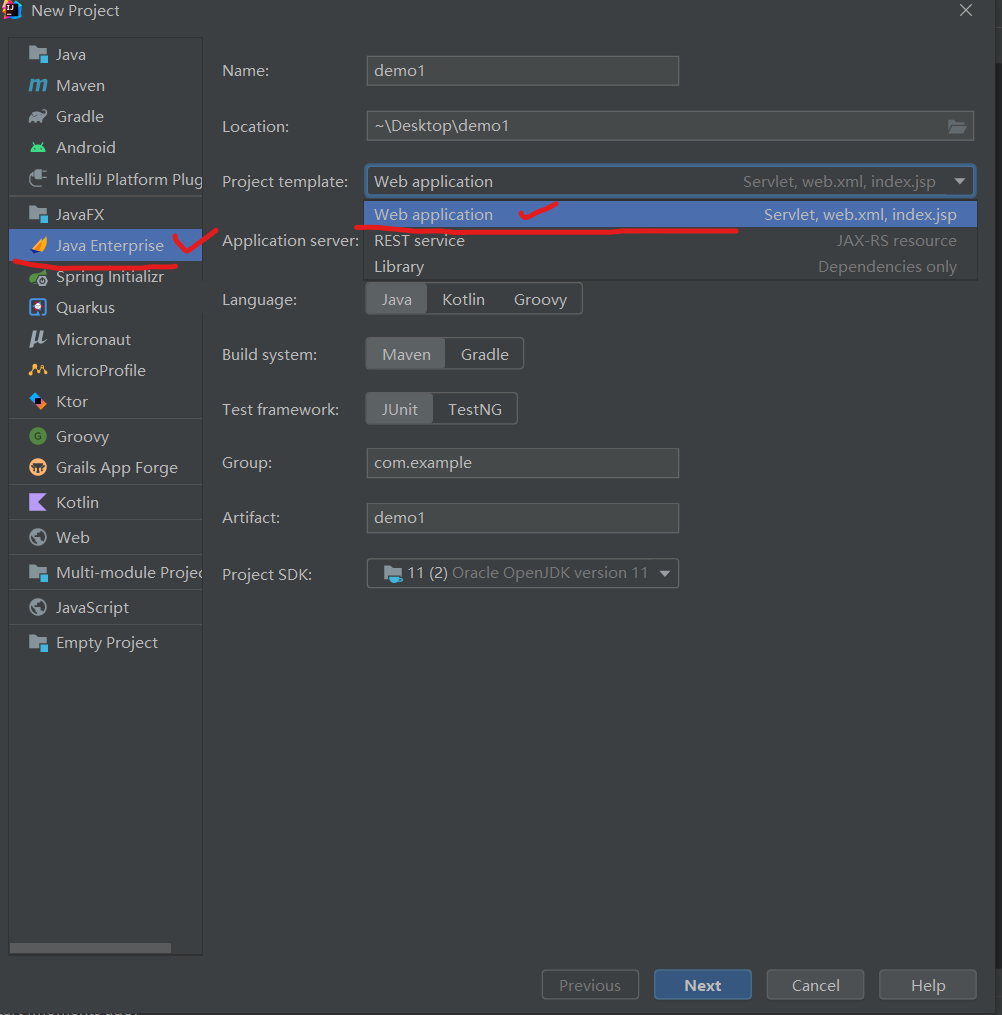Click the Location input field
Viewport: 1002px width, 1015px height.
(x=670, y=126)
